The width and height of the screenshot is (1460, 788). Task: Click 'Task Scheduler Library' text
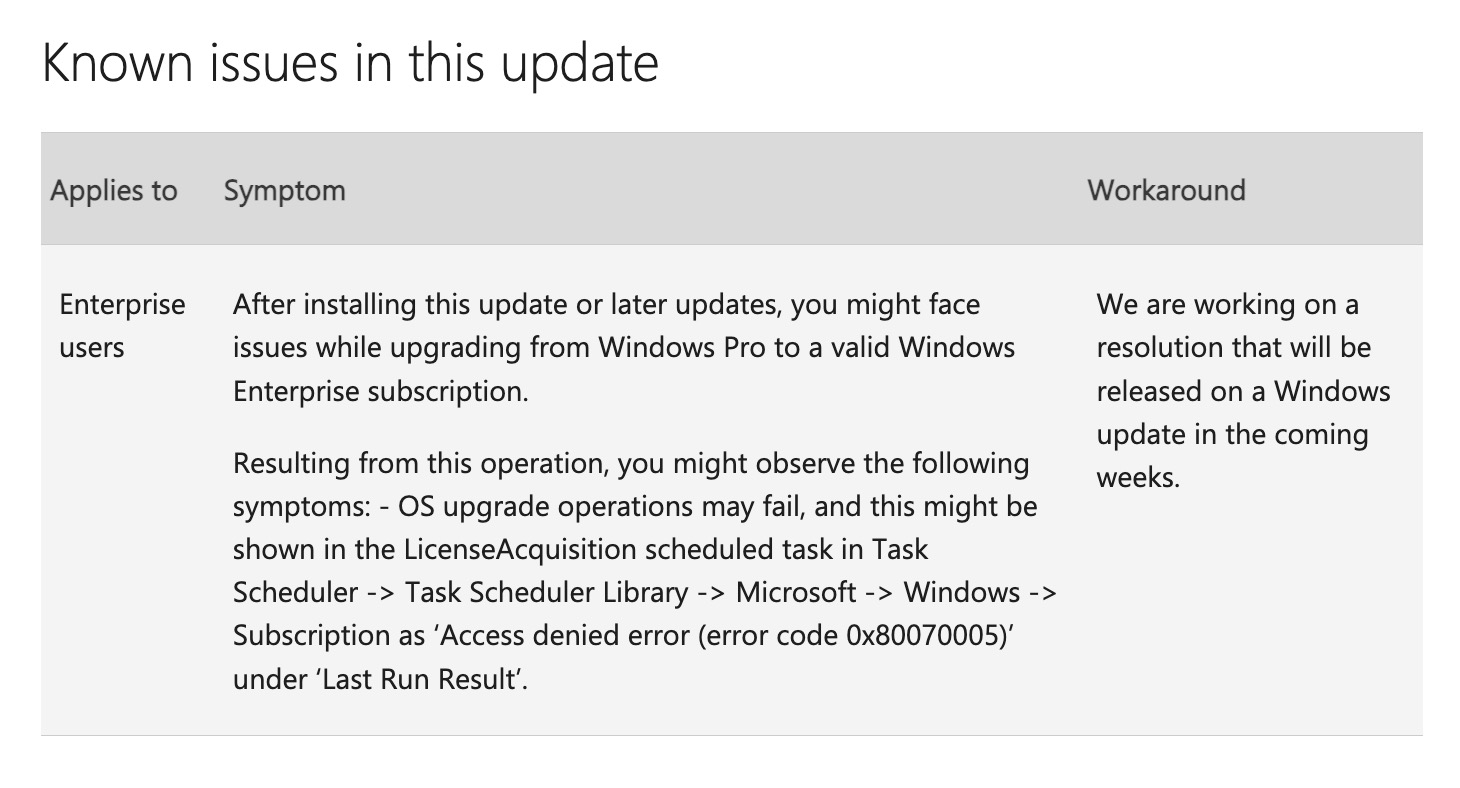pyautogui.click(x=546, y=592)
